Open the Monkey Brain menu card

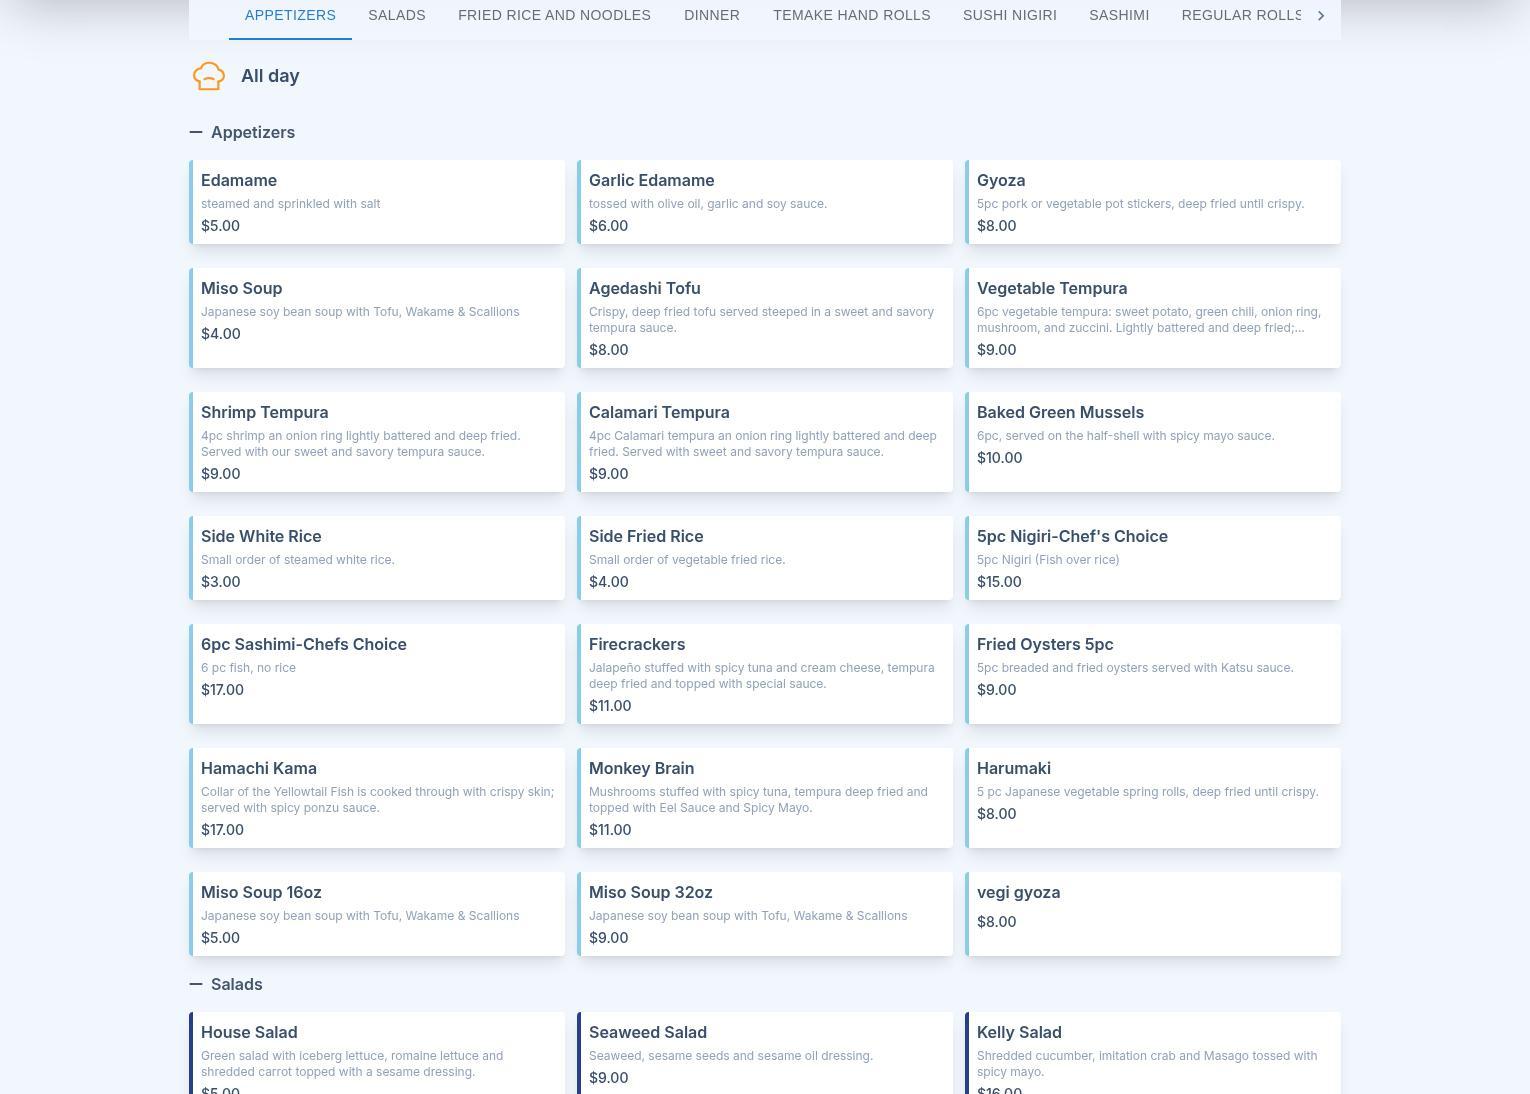coord(766,798)
